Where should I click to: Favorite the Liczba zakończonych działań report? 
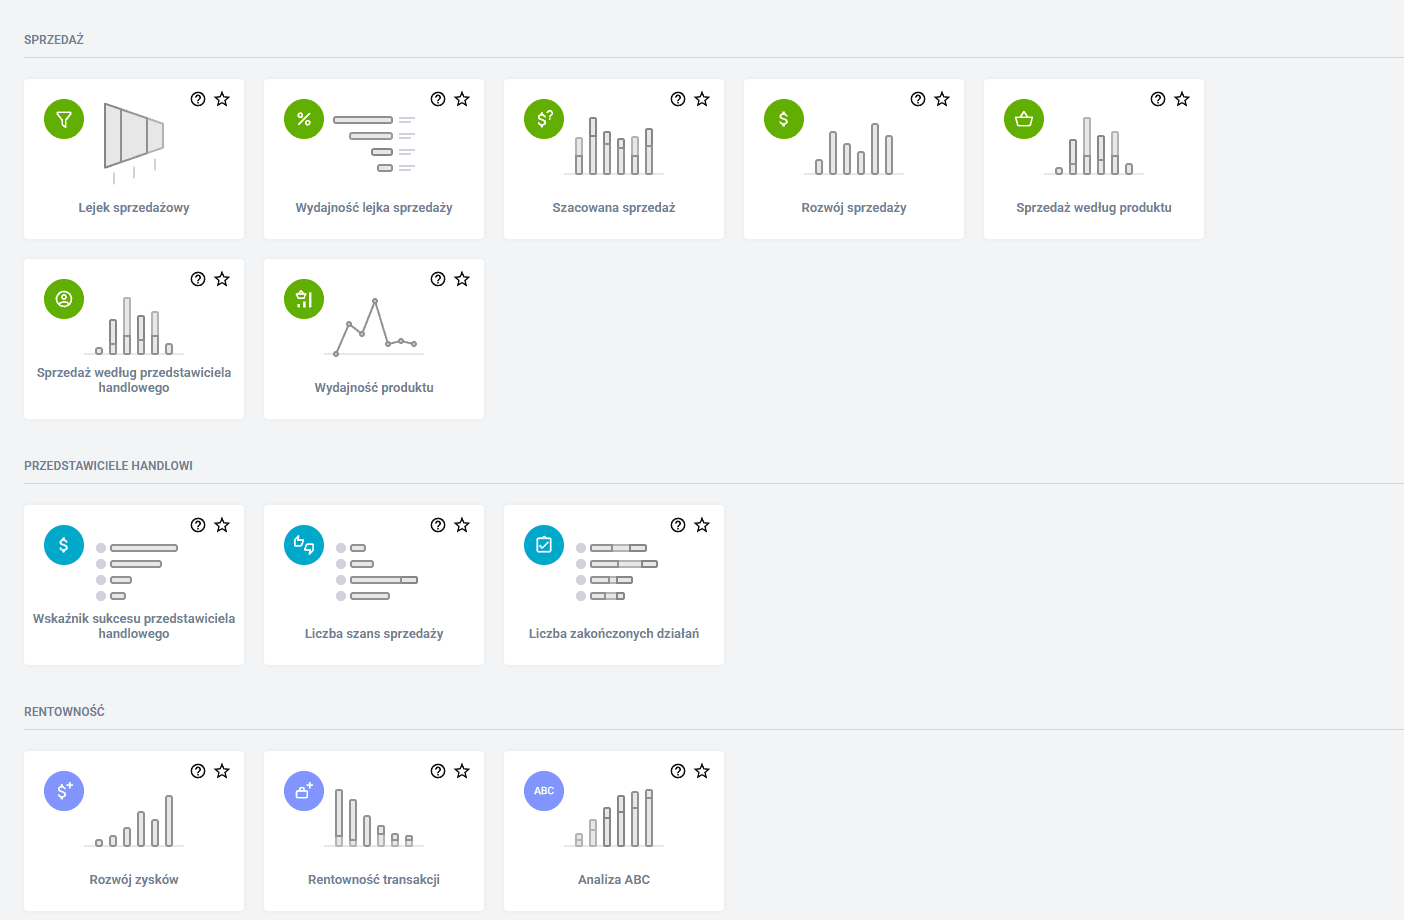[702, 525]
